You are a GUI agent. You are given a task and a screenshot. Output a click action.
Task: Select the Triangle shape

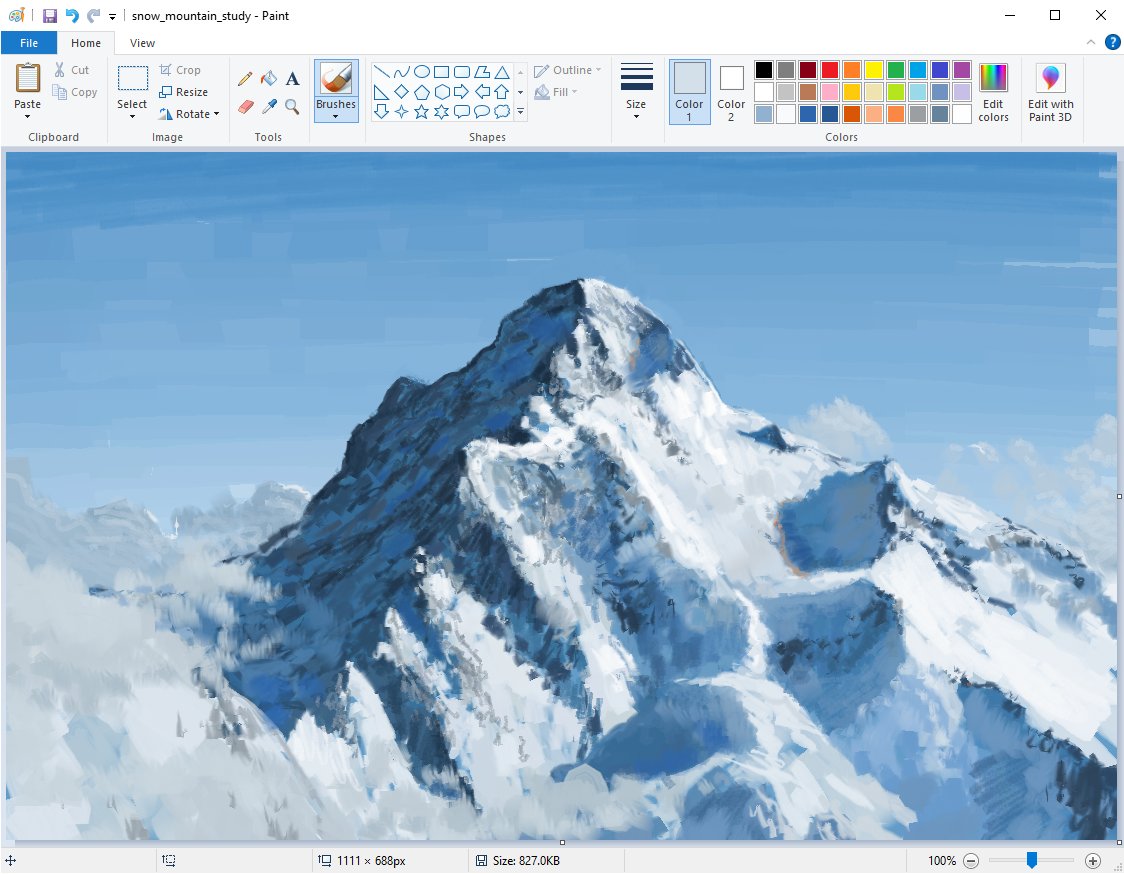(502, 72)
